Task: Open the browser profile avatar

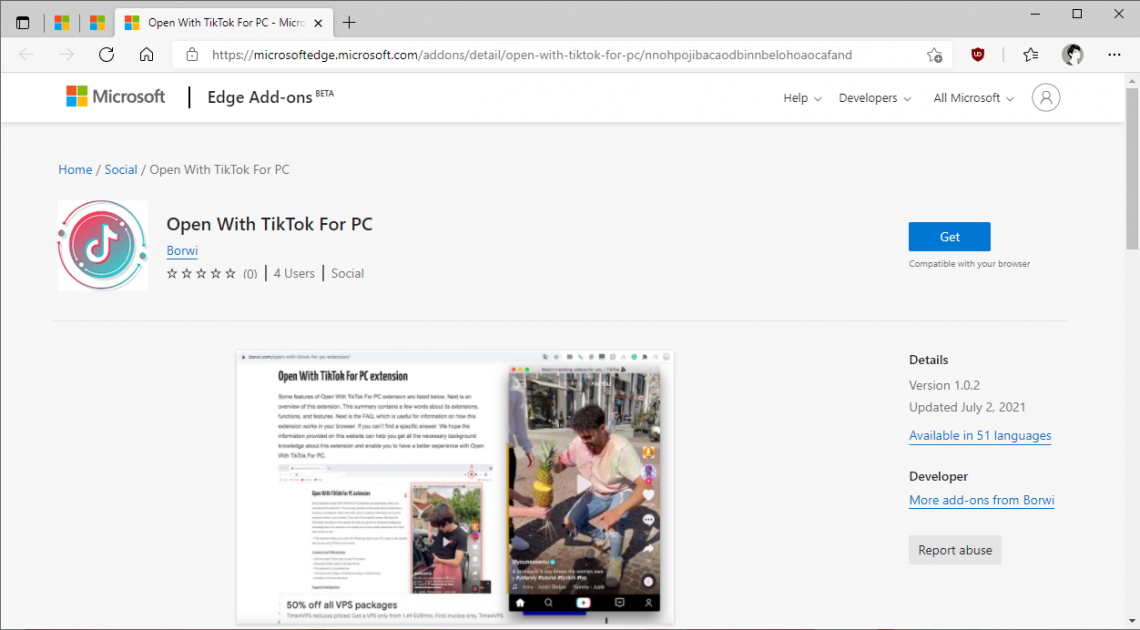Action: pos(1072,54)
